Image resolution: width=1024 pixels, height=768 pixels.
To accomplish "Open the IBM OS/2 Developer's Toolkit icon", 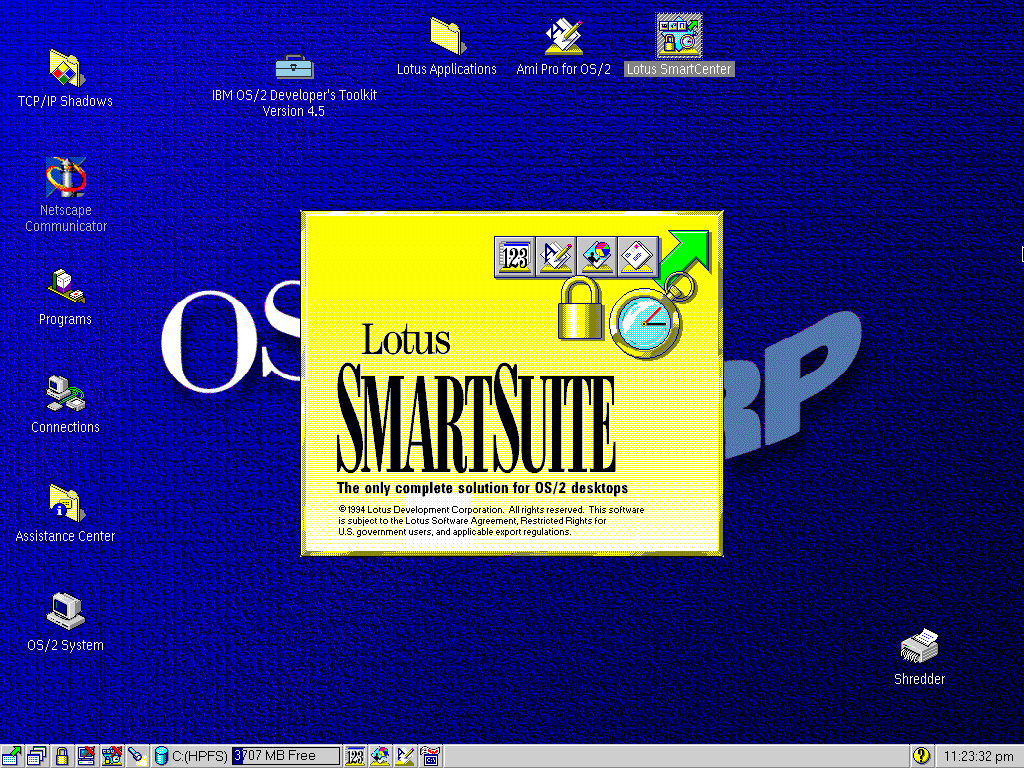I will pos(294,67).
